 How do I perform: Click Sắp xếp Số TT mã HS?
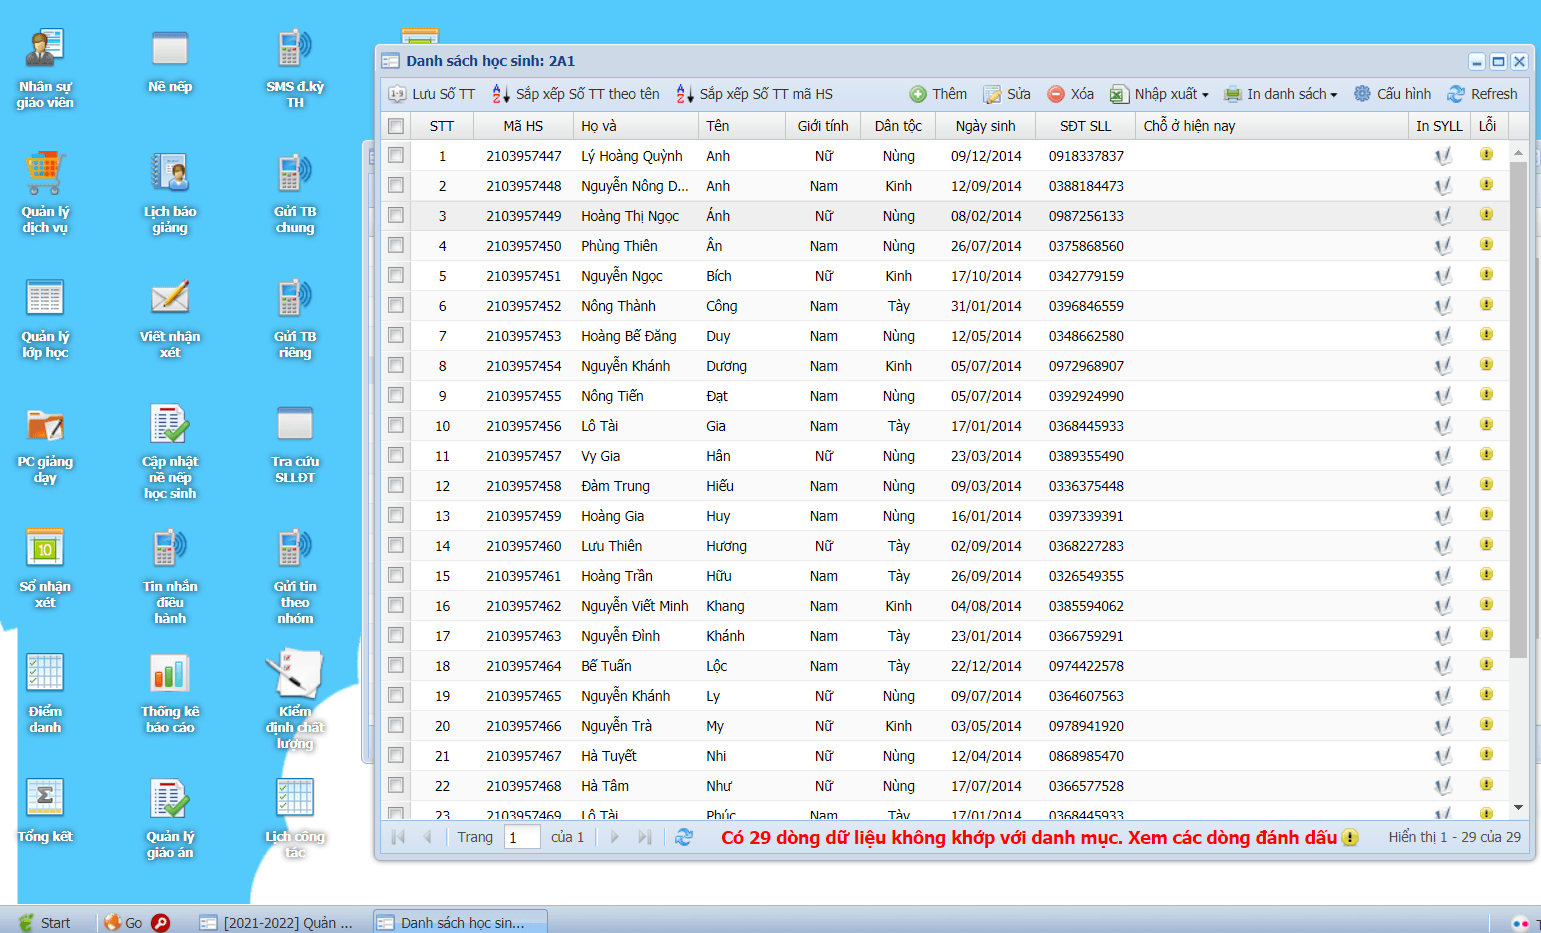(x=754, y=94)
